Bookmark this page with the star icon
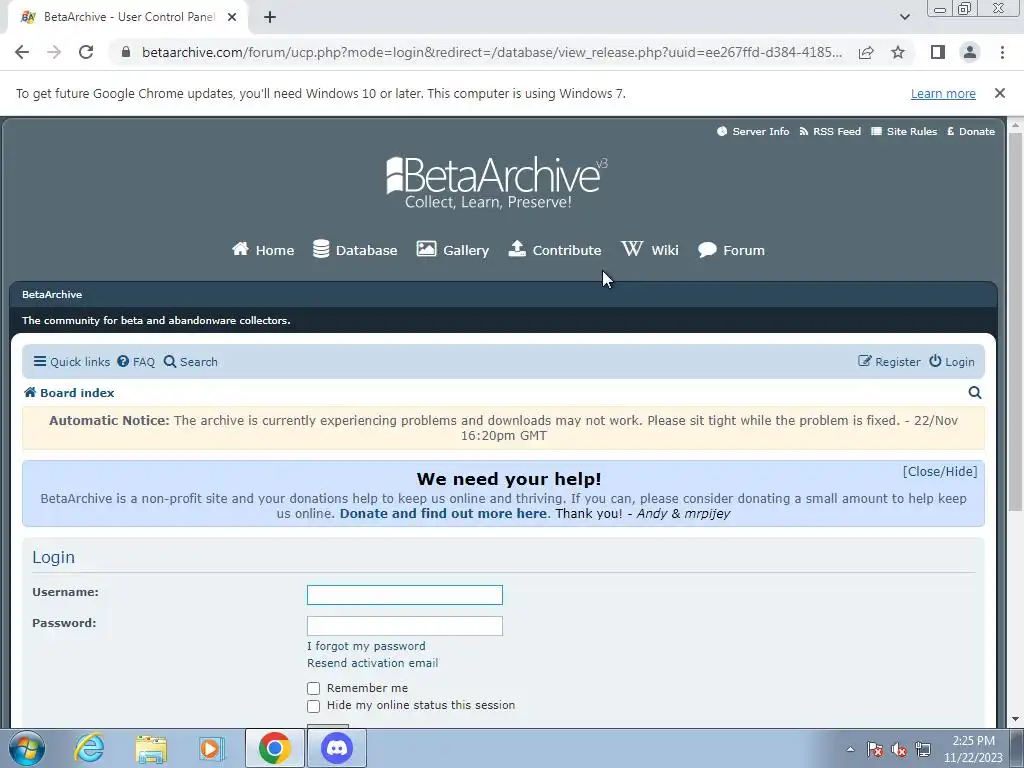The image size is (1024, 768). (898, 52)
